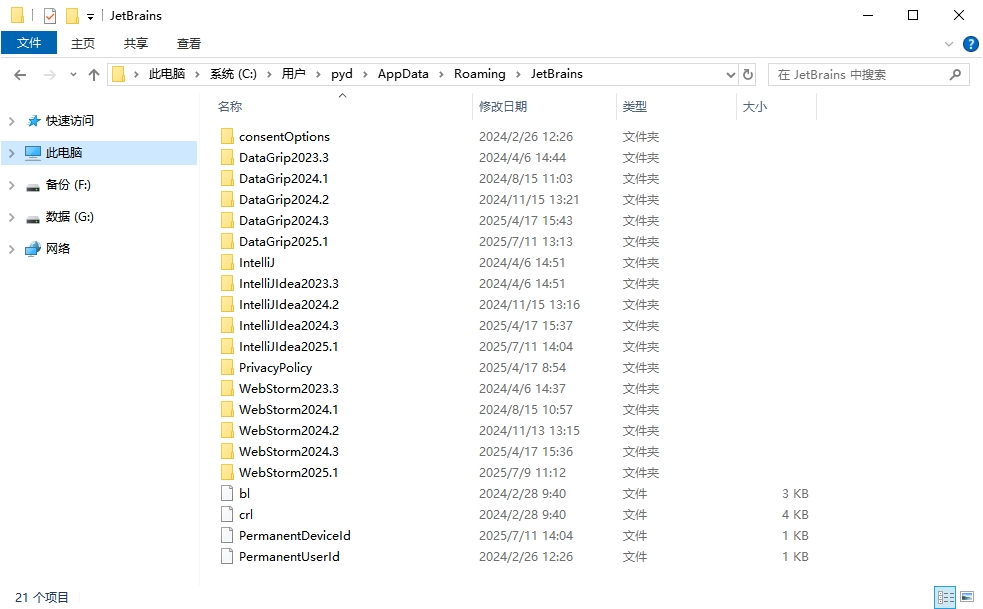
Task: Select PermanentDeviceId file icon
Action: click(227, 536)
